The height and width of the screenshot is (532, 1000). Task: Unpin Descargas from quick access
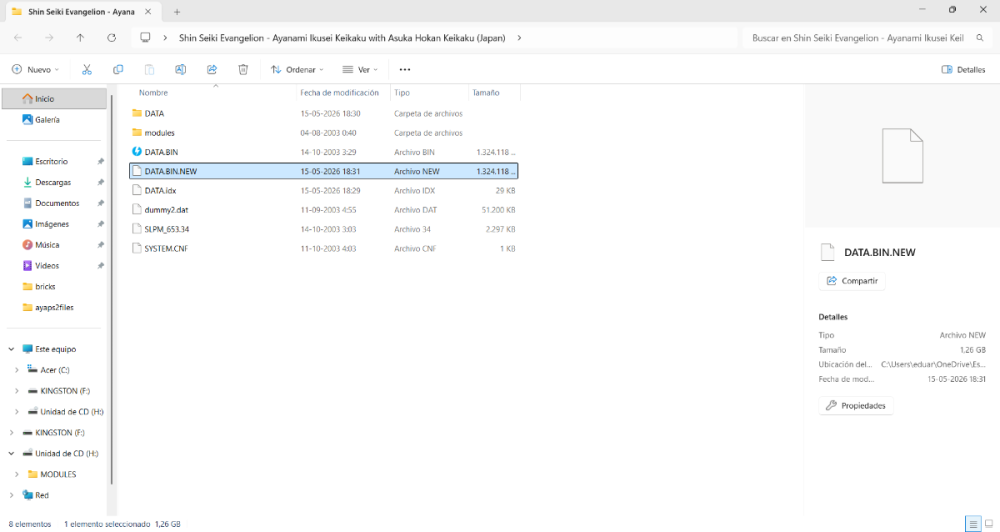click(x=101, y=182)
